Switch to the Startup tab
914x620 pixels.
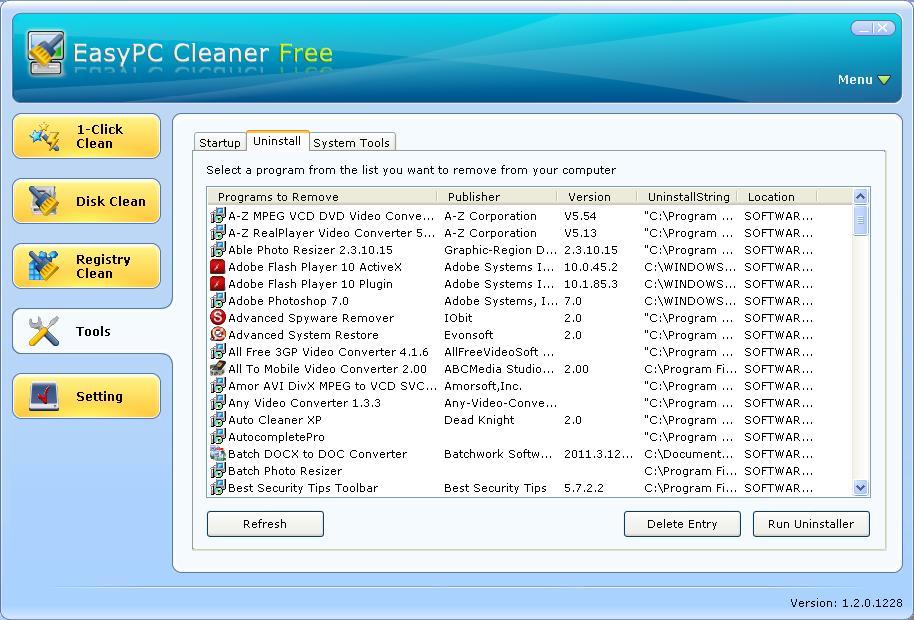pyautogui.click(x=219, y=142)
